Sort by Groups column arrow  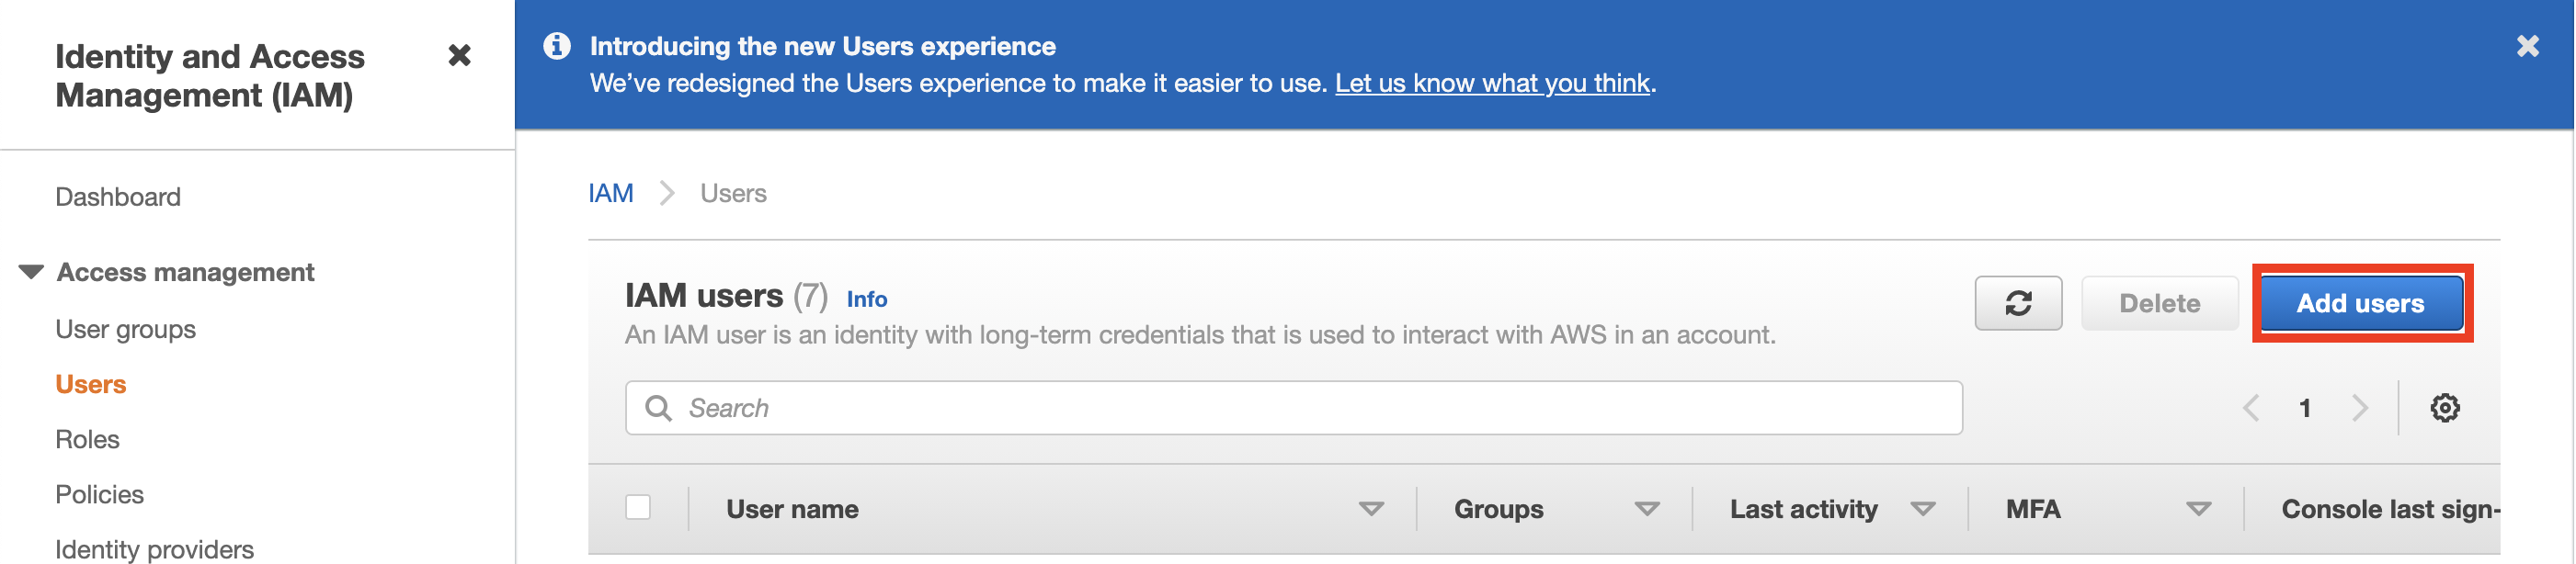pyautogui.click(x=1647, y=509)
